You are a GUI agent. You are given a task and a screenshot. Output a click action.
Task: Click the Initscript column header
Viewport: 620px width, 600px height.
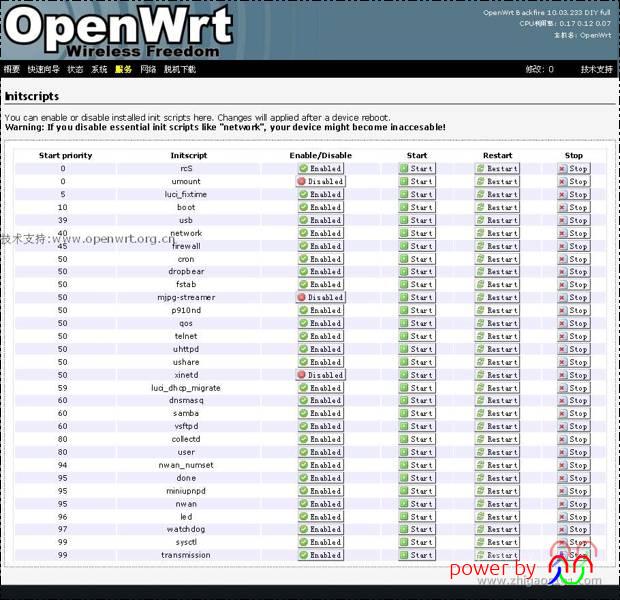(x=189, y=155)
